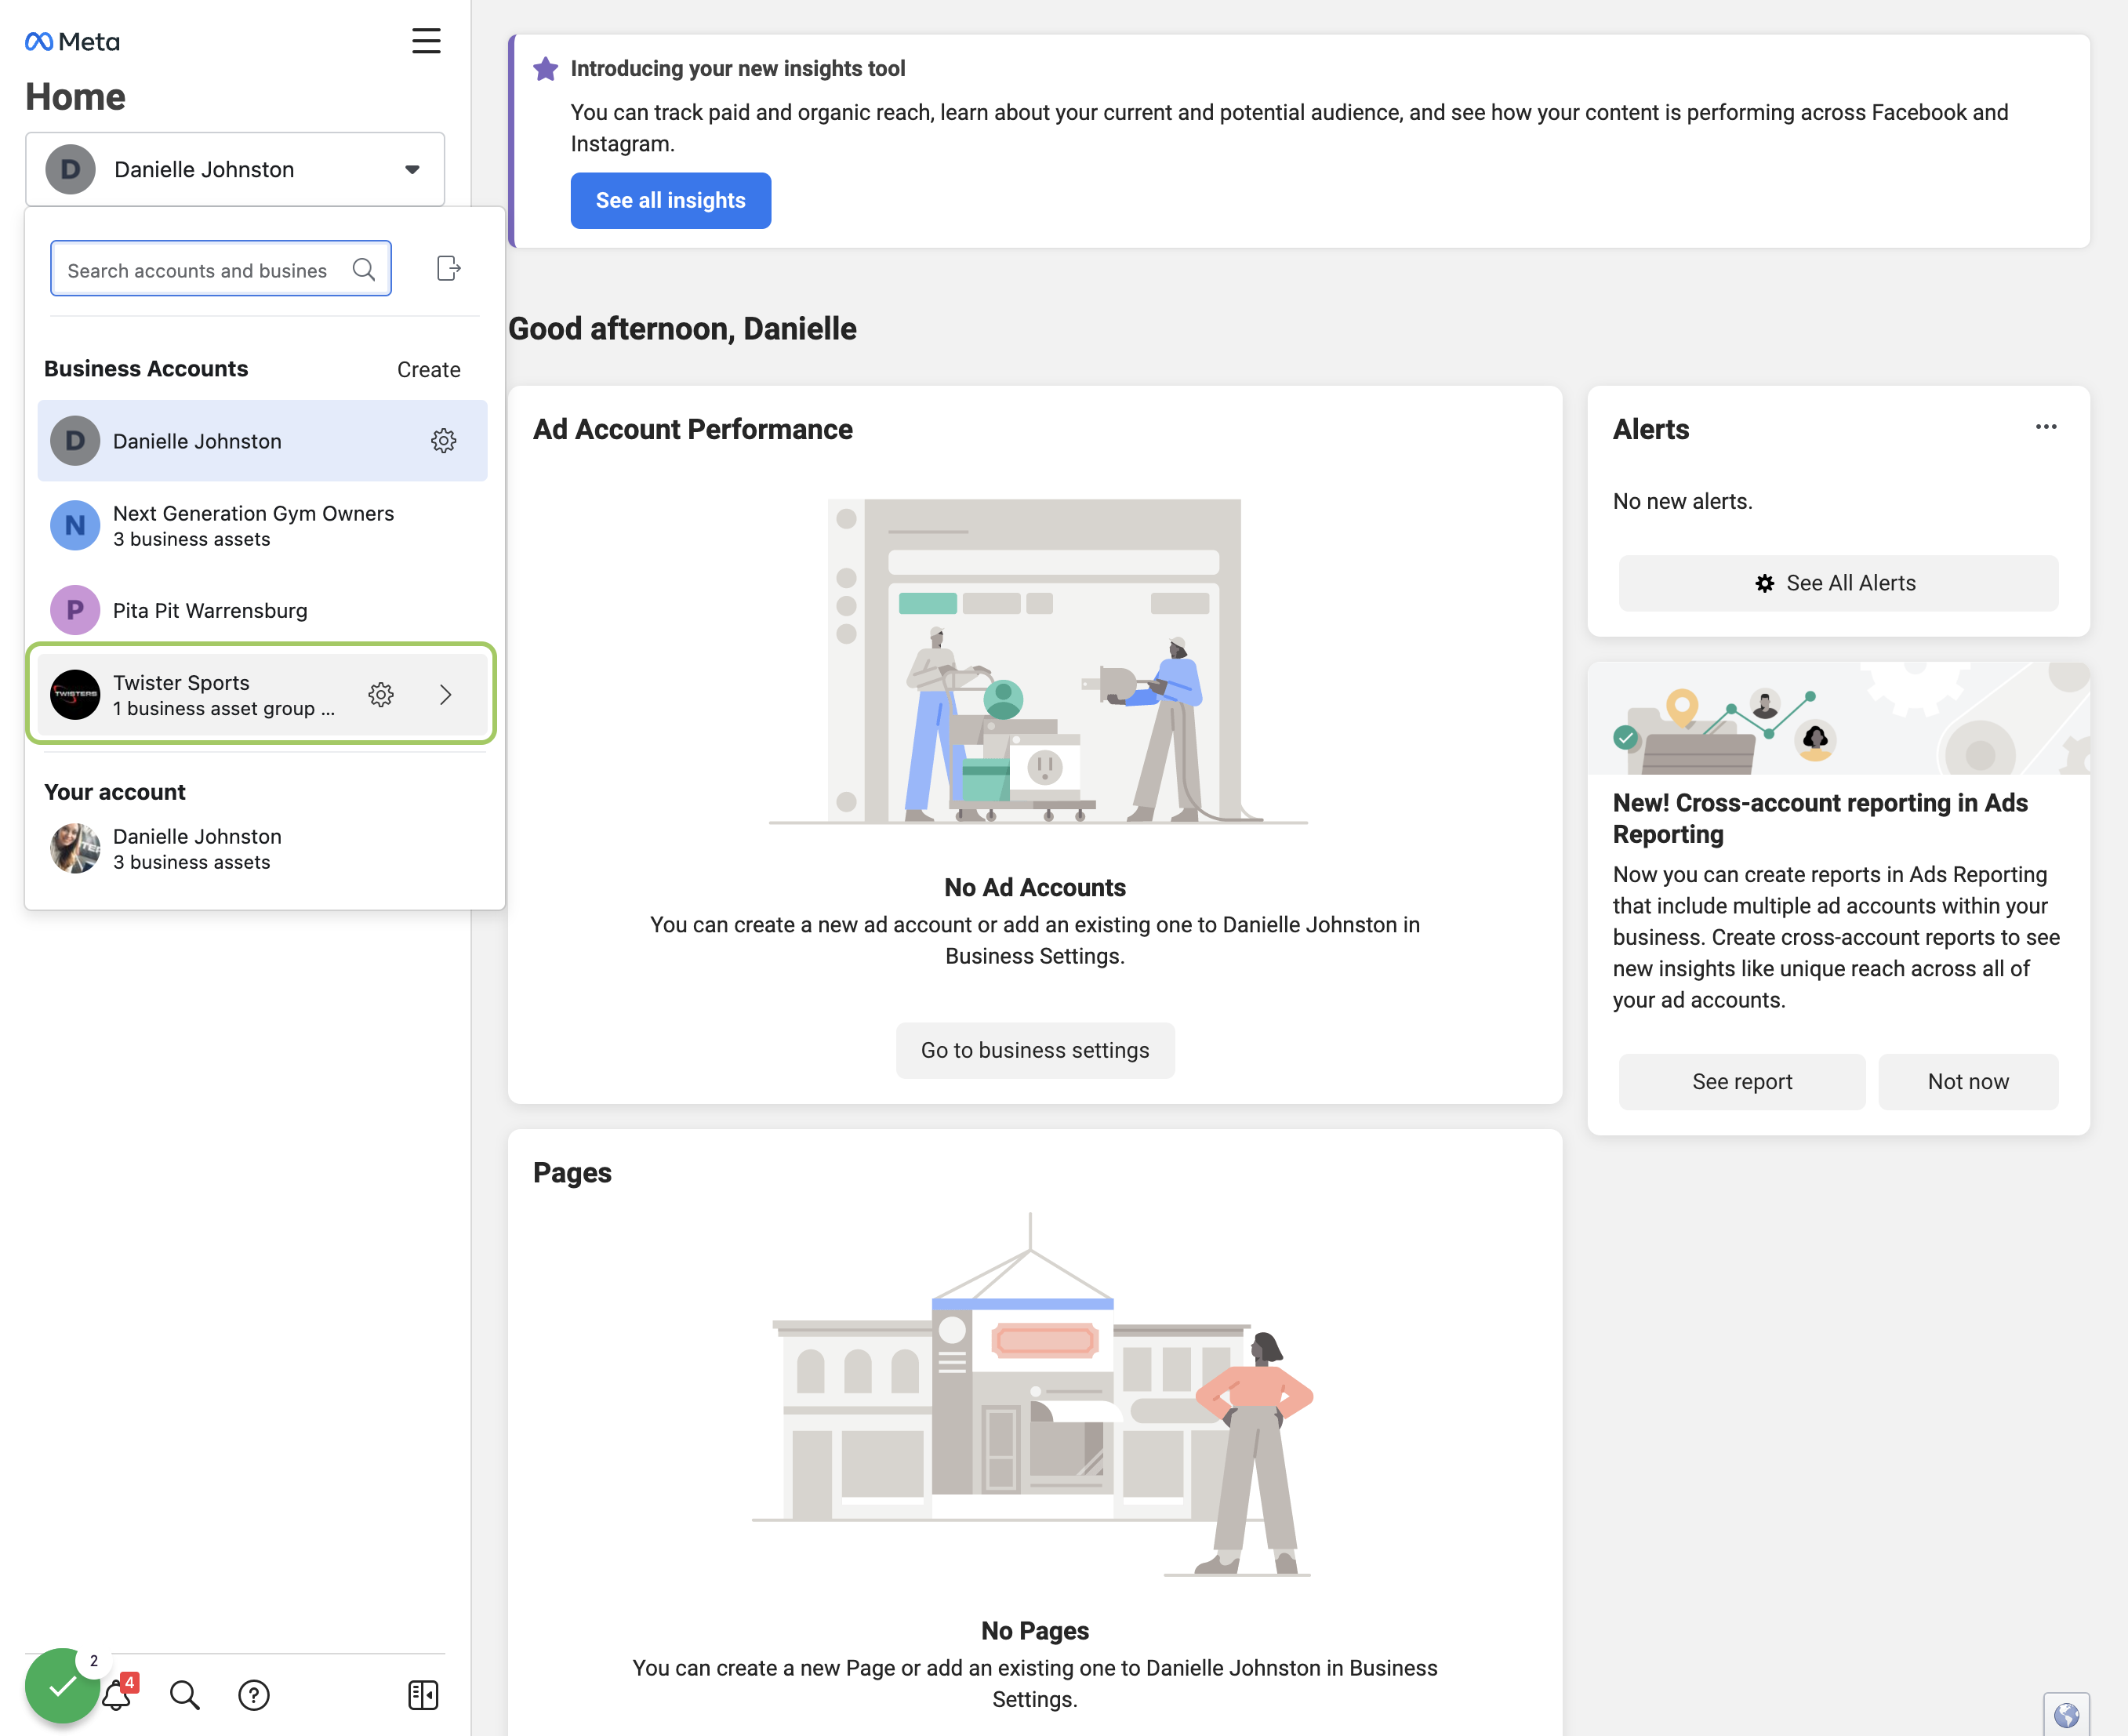Open settings gear for Twister Sports

pyautogui.click(x=381, y=694)
